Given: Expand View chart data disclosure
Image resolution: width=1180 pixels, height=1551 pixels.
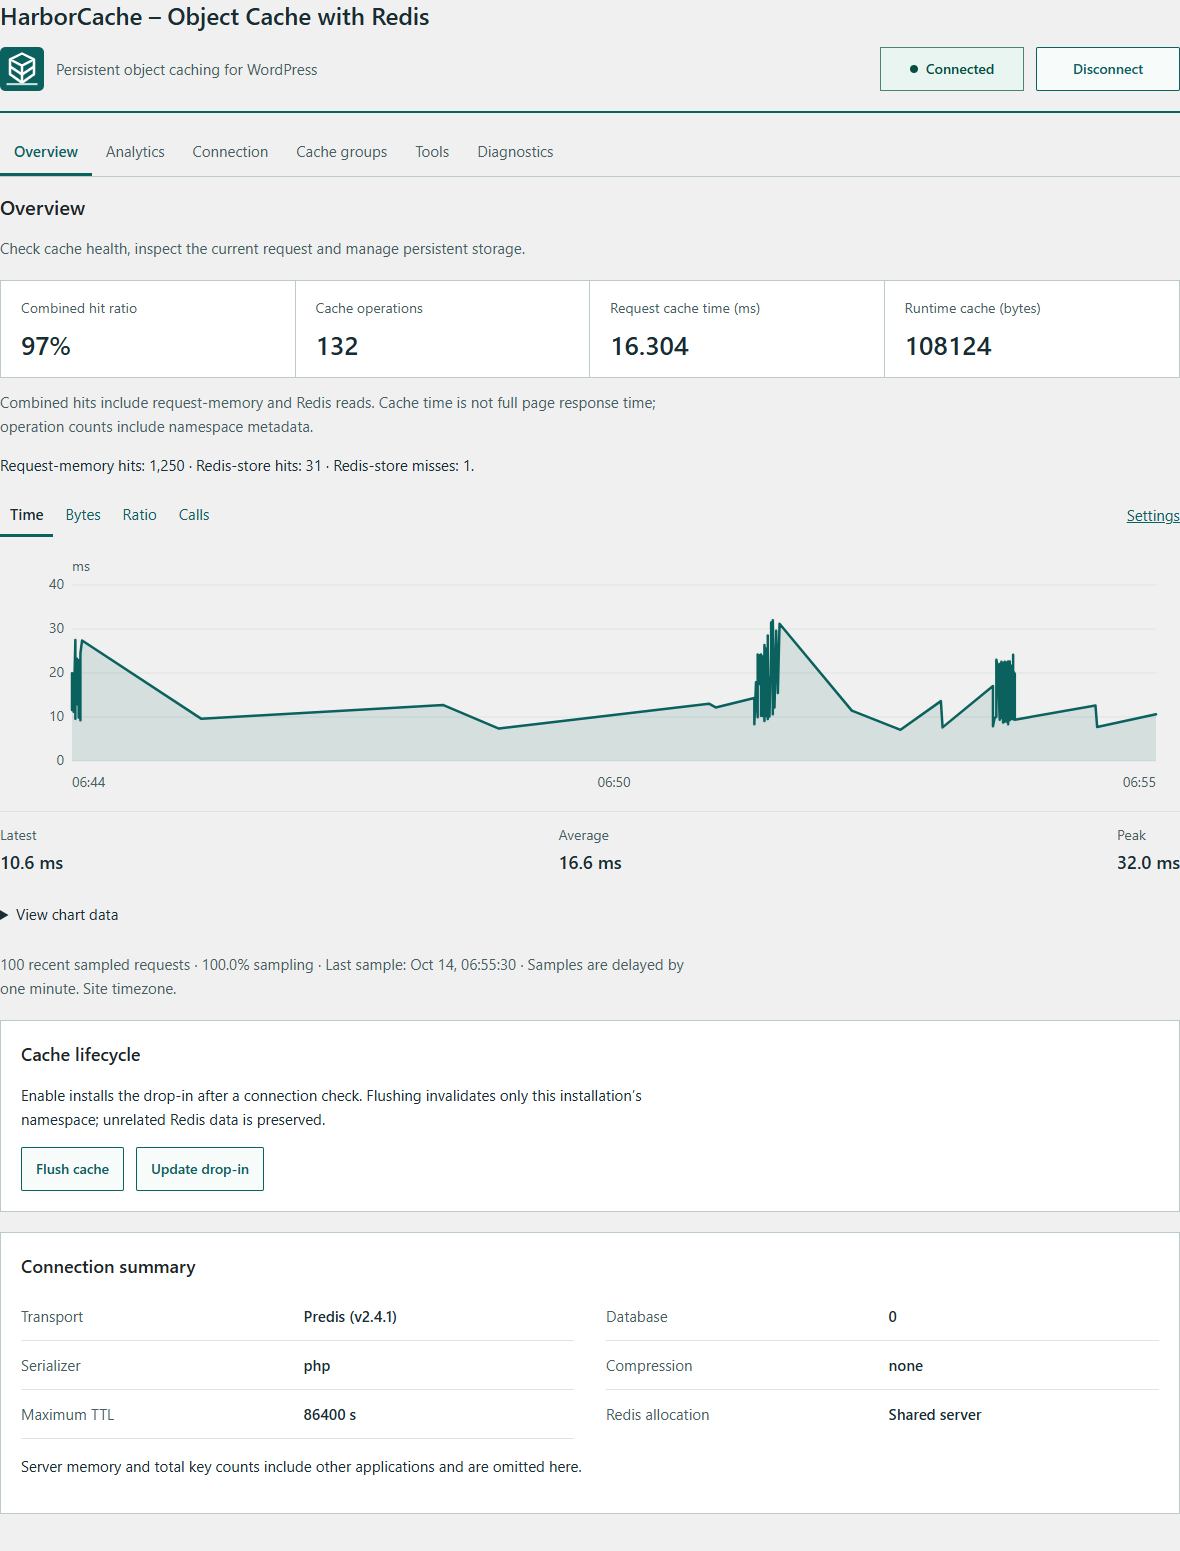Looking at the screenshot, I should tap(60, 915).
